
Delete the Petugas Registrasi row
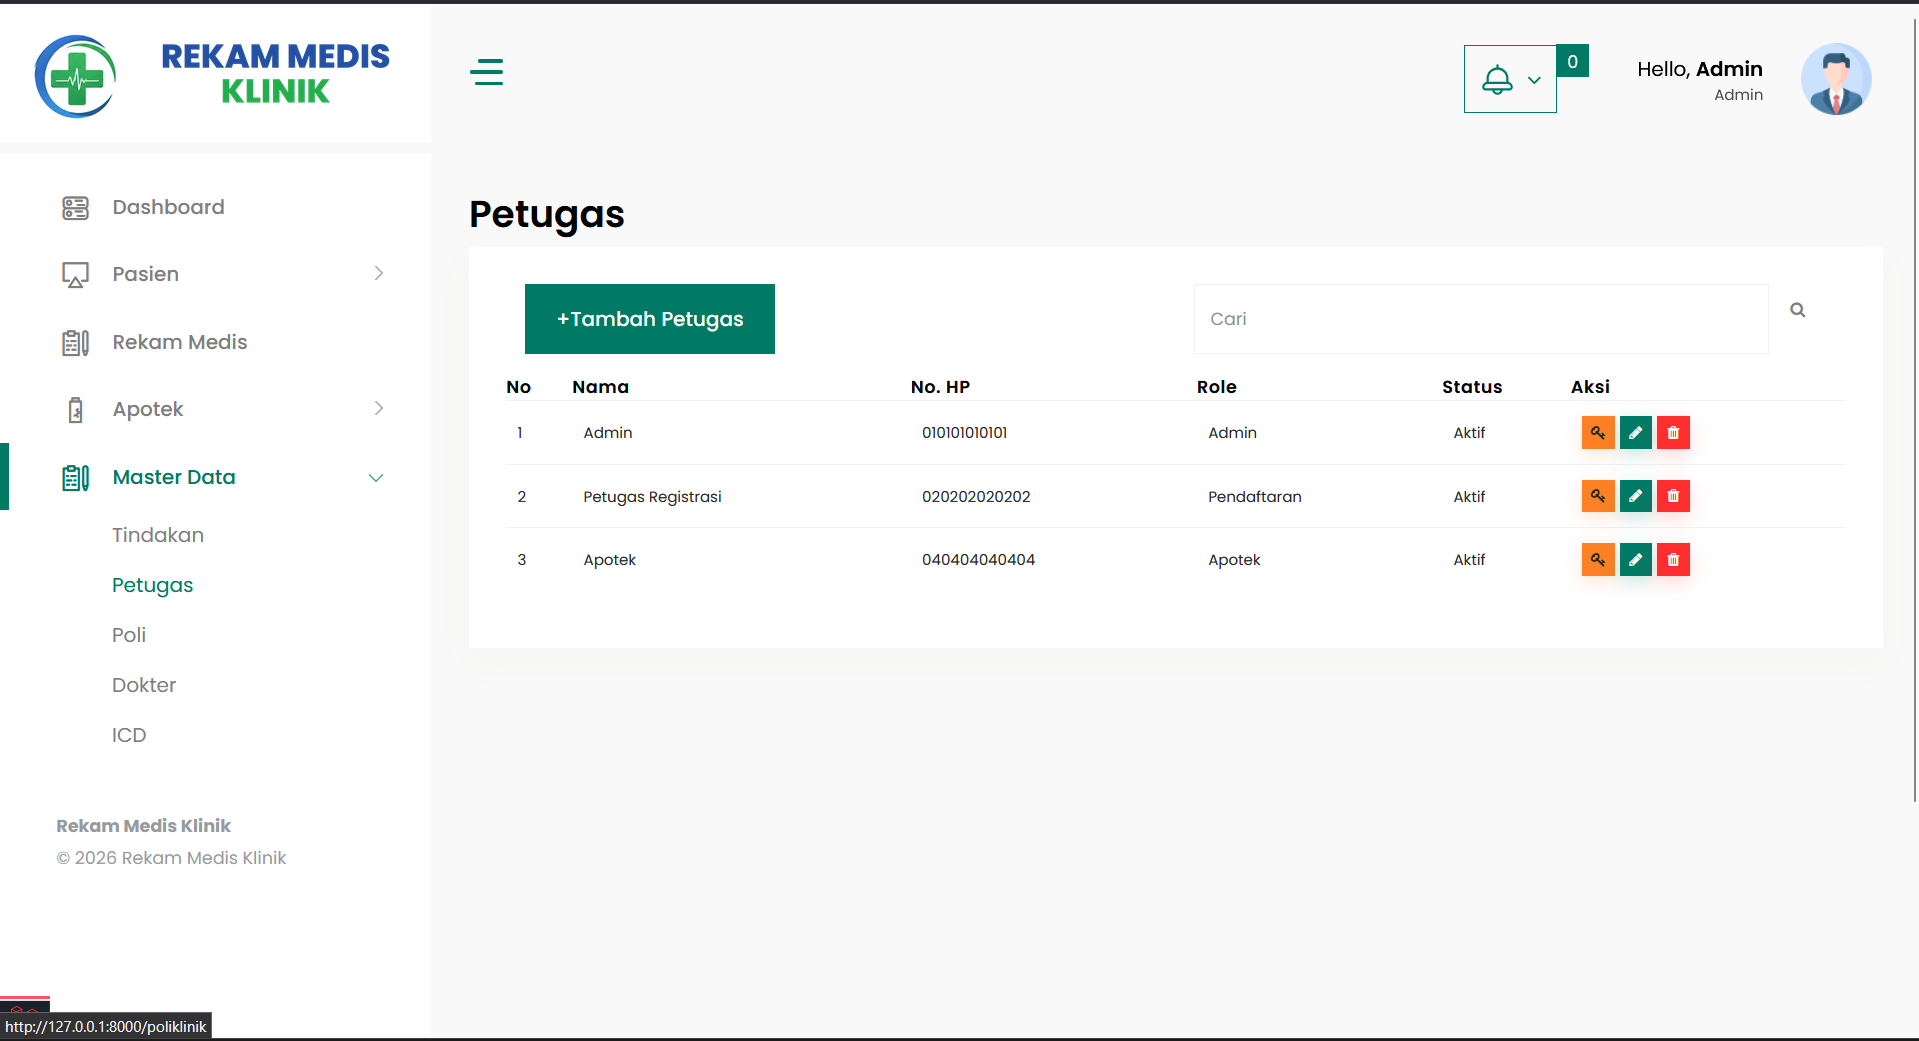tap(1673, 496)
